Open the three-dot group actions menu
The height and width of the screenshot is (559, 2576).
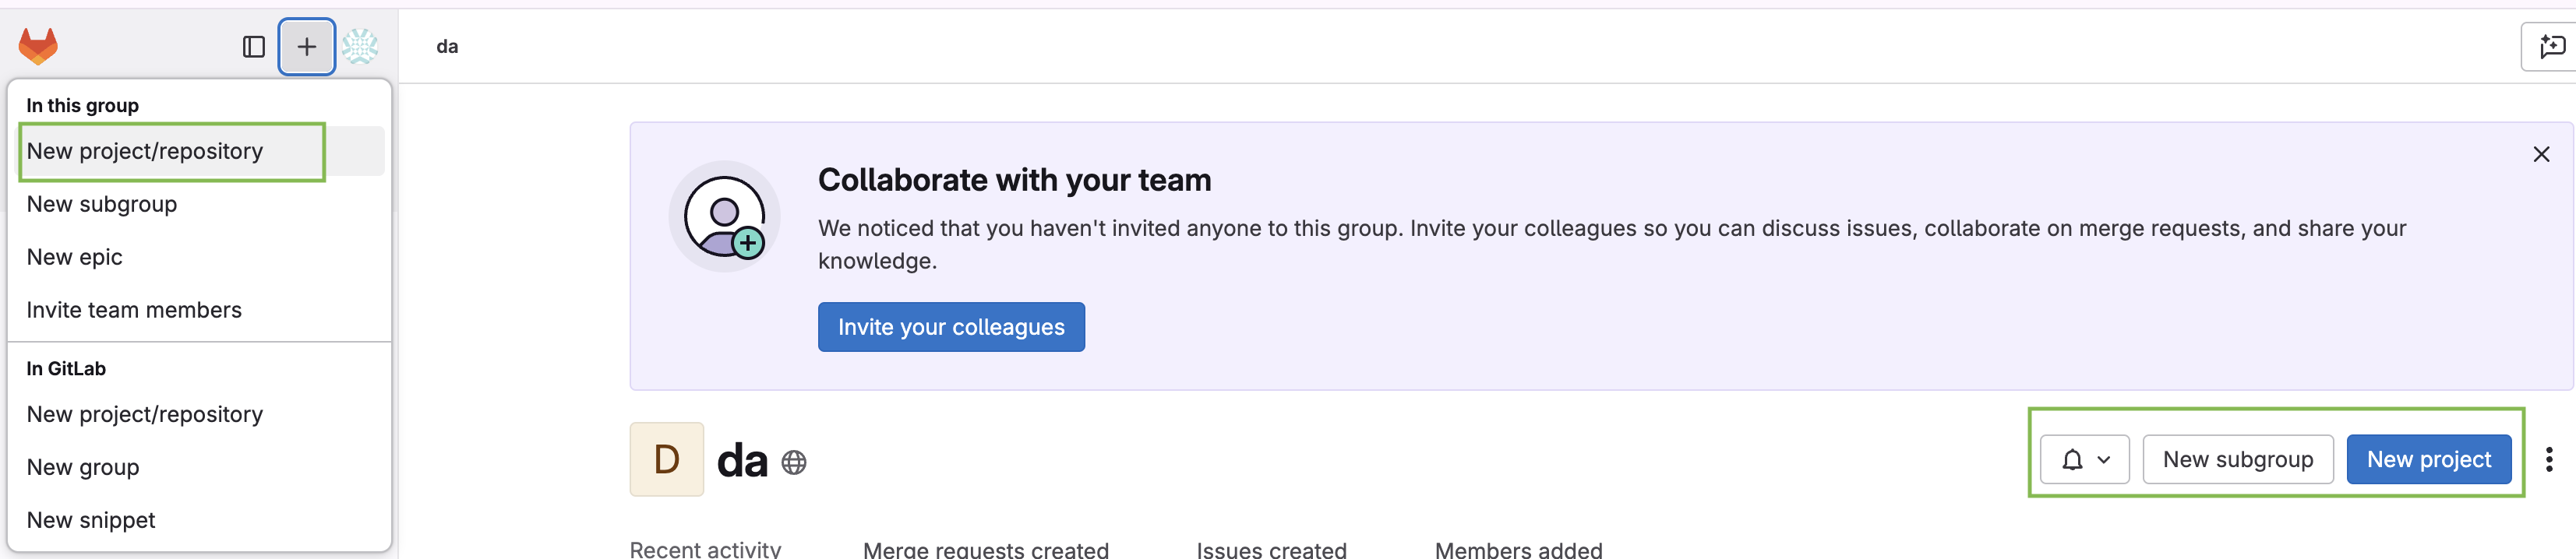[2548, 460]
